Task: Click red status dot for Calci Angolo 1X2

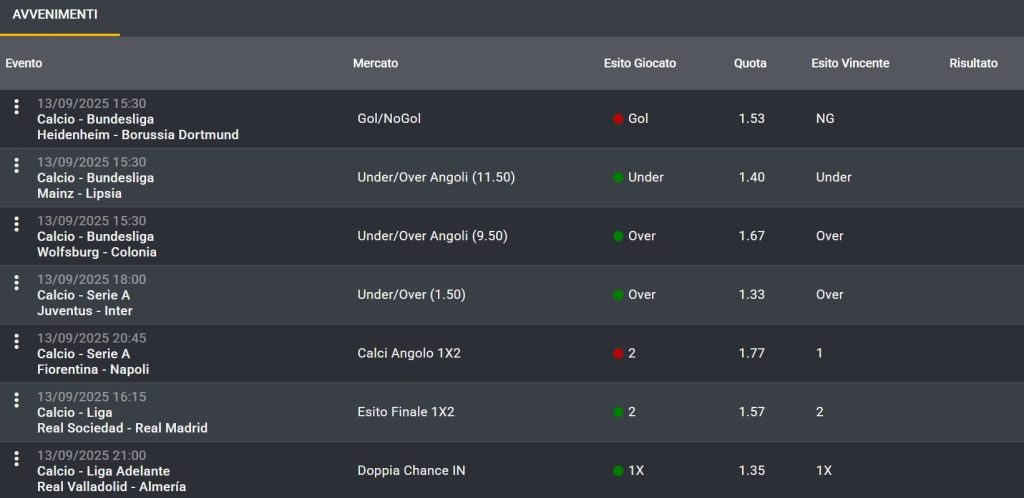Action: [618, 354]
